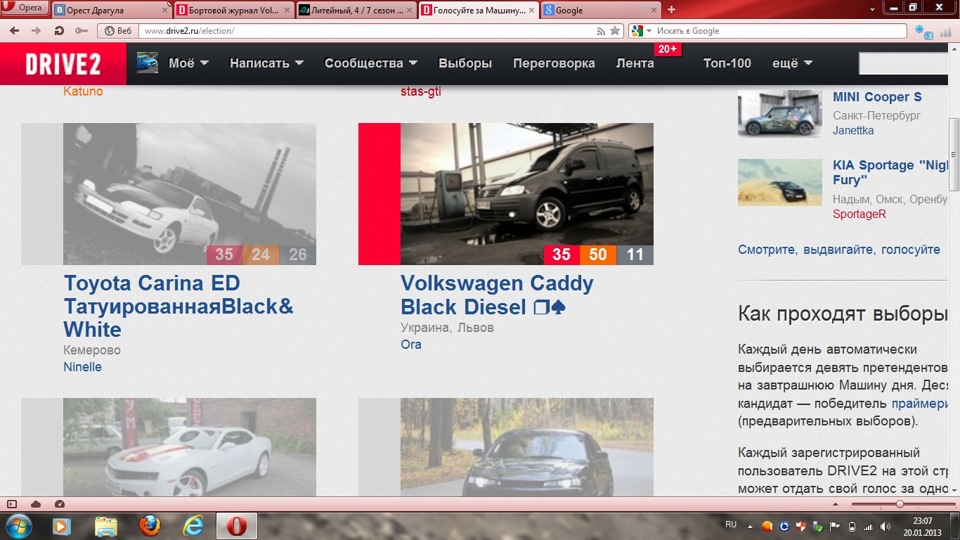Open the Volkswagen Caddy car photo
This screenshot has width=960, height=540.
pyautogui.click(x=527, y=194)
